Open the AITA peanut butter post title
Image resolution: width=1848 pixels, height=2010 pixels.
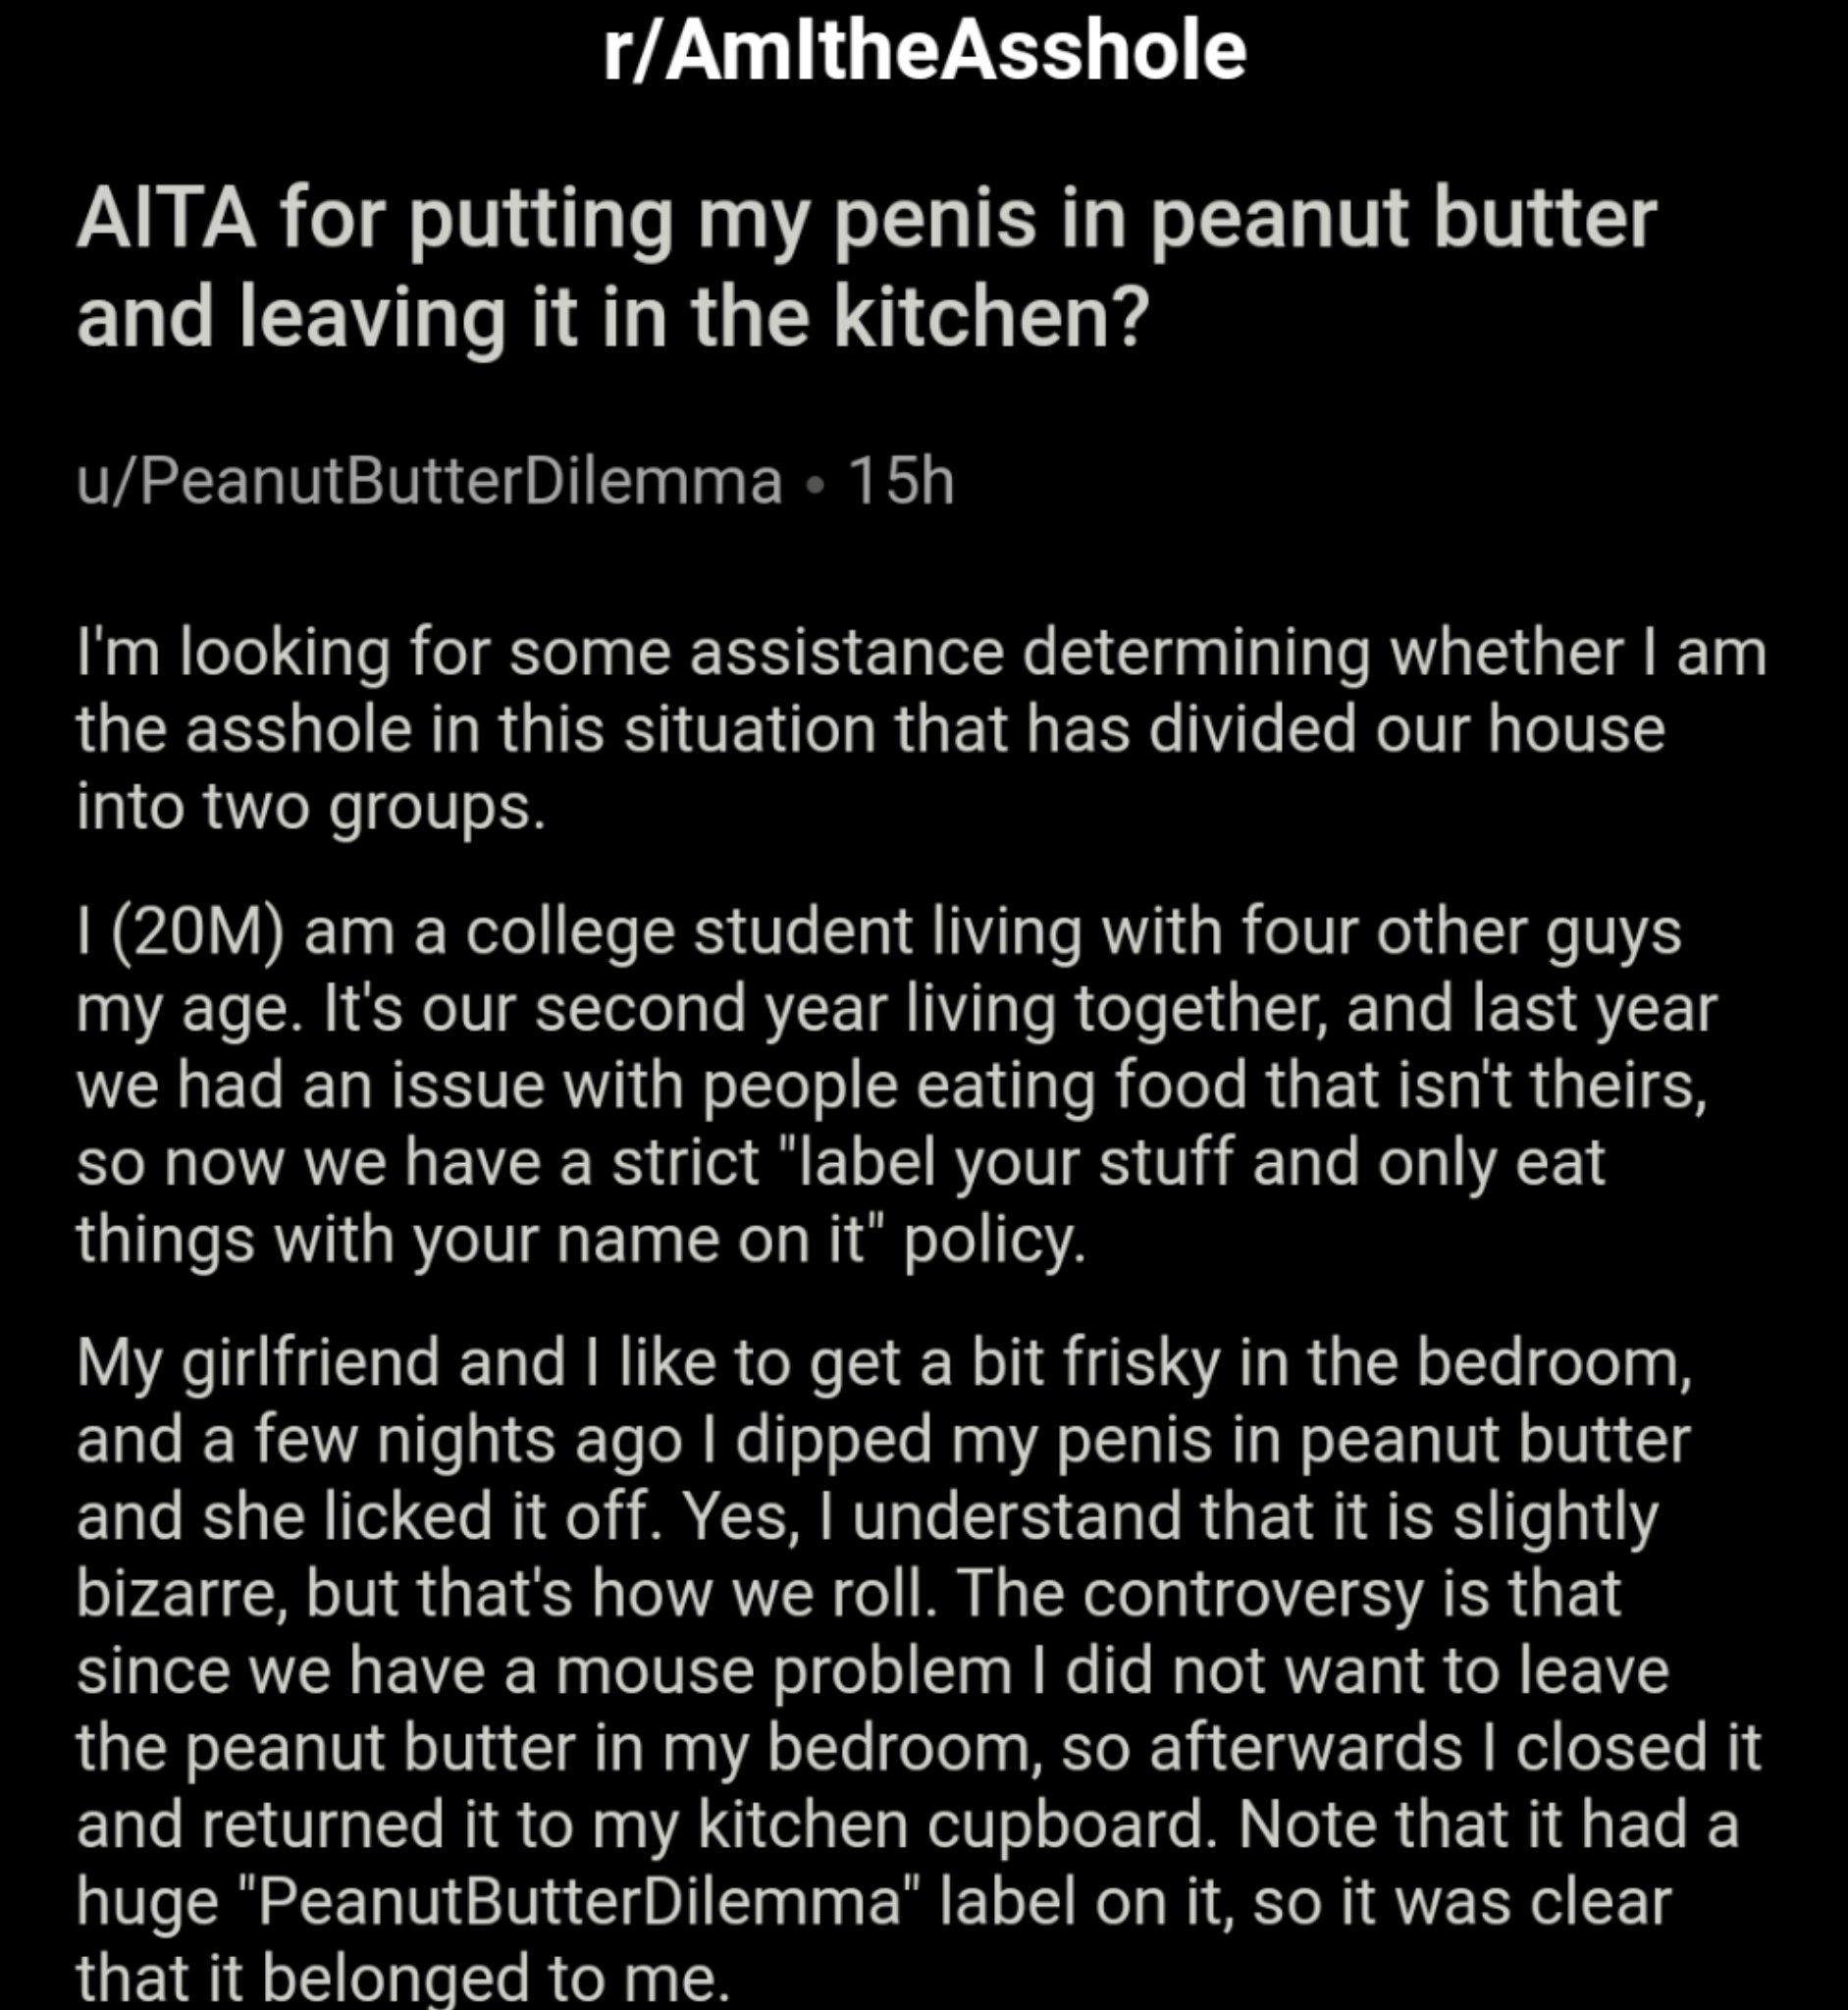866,268
